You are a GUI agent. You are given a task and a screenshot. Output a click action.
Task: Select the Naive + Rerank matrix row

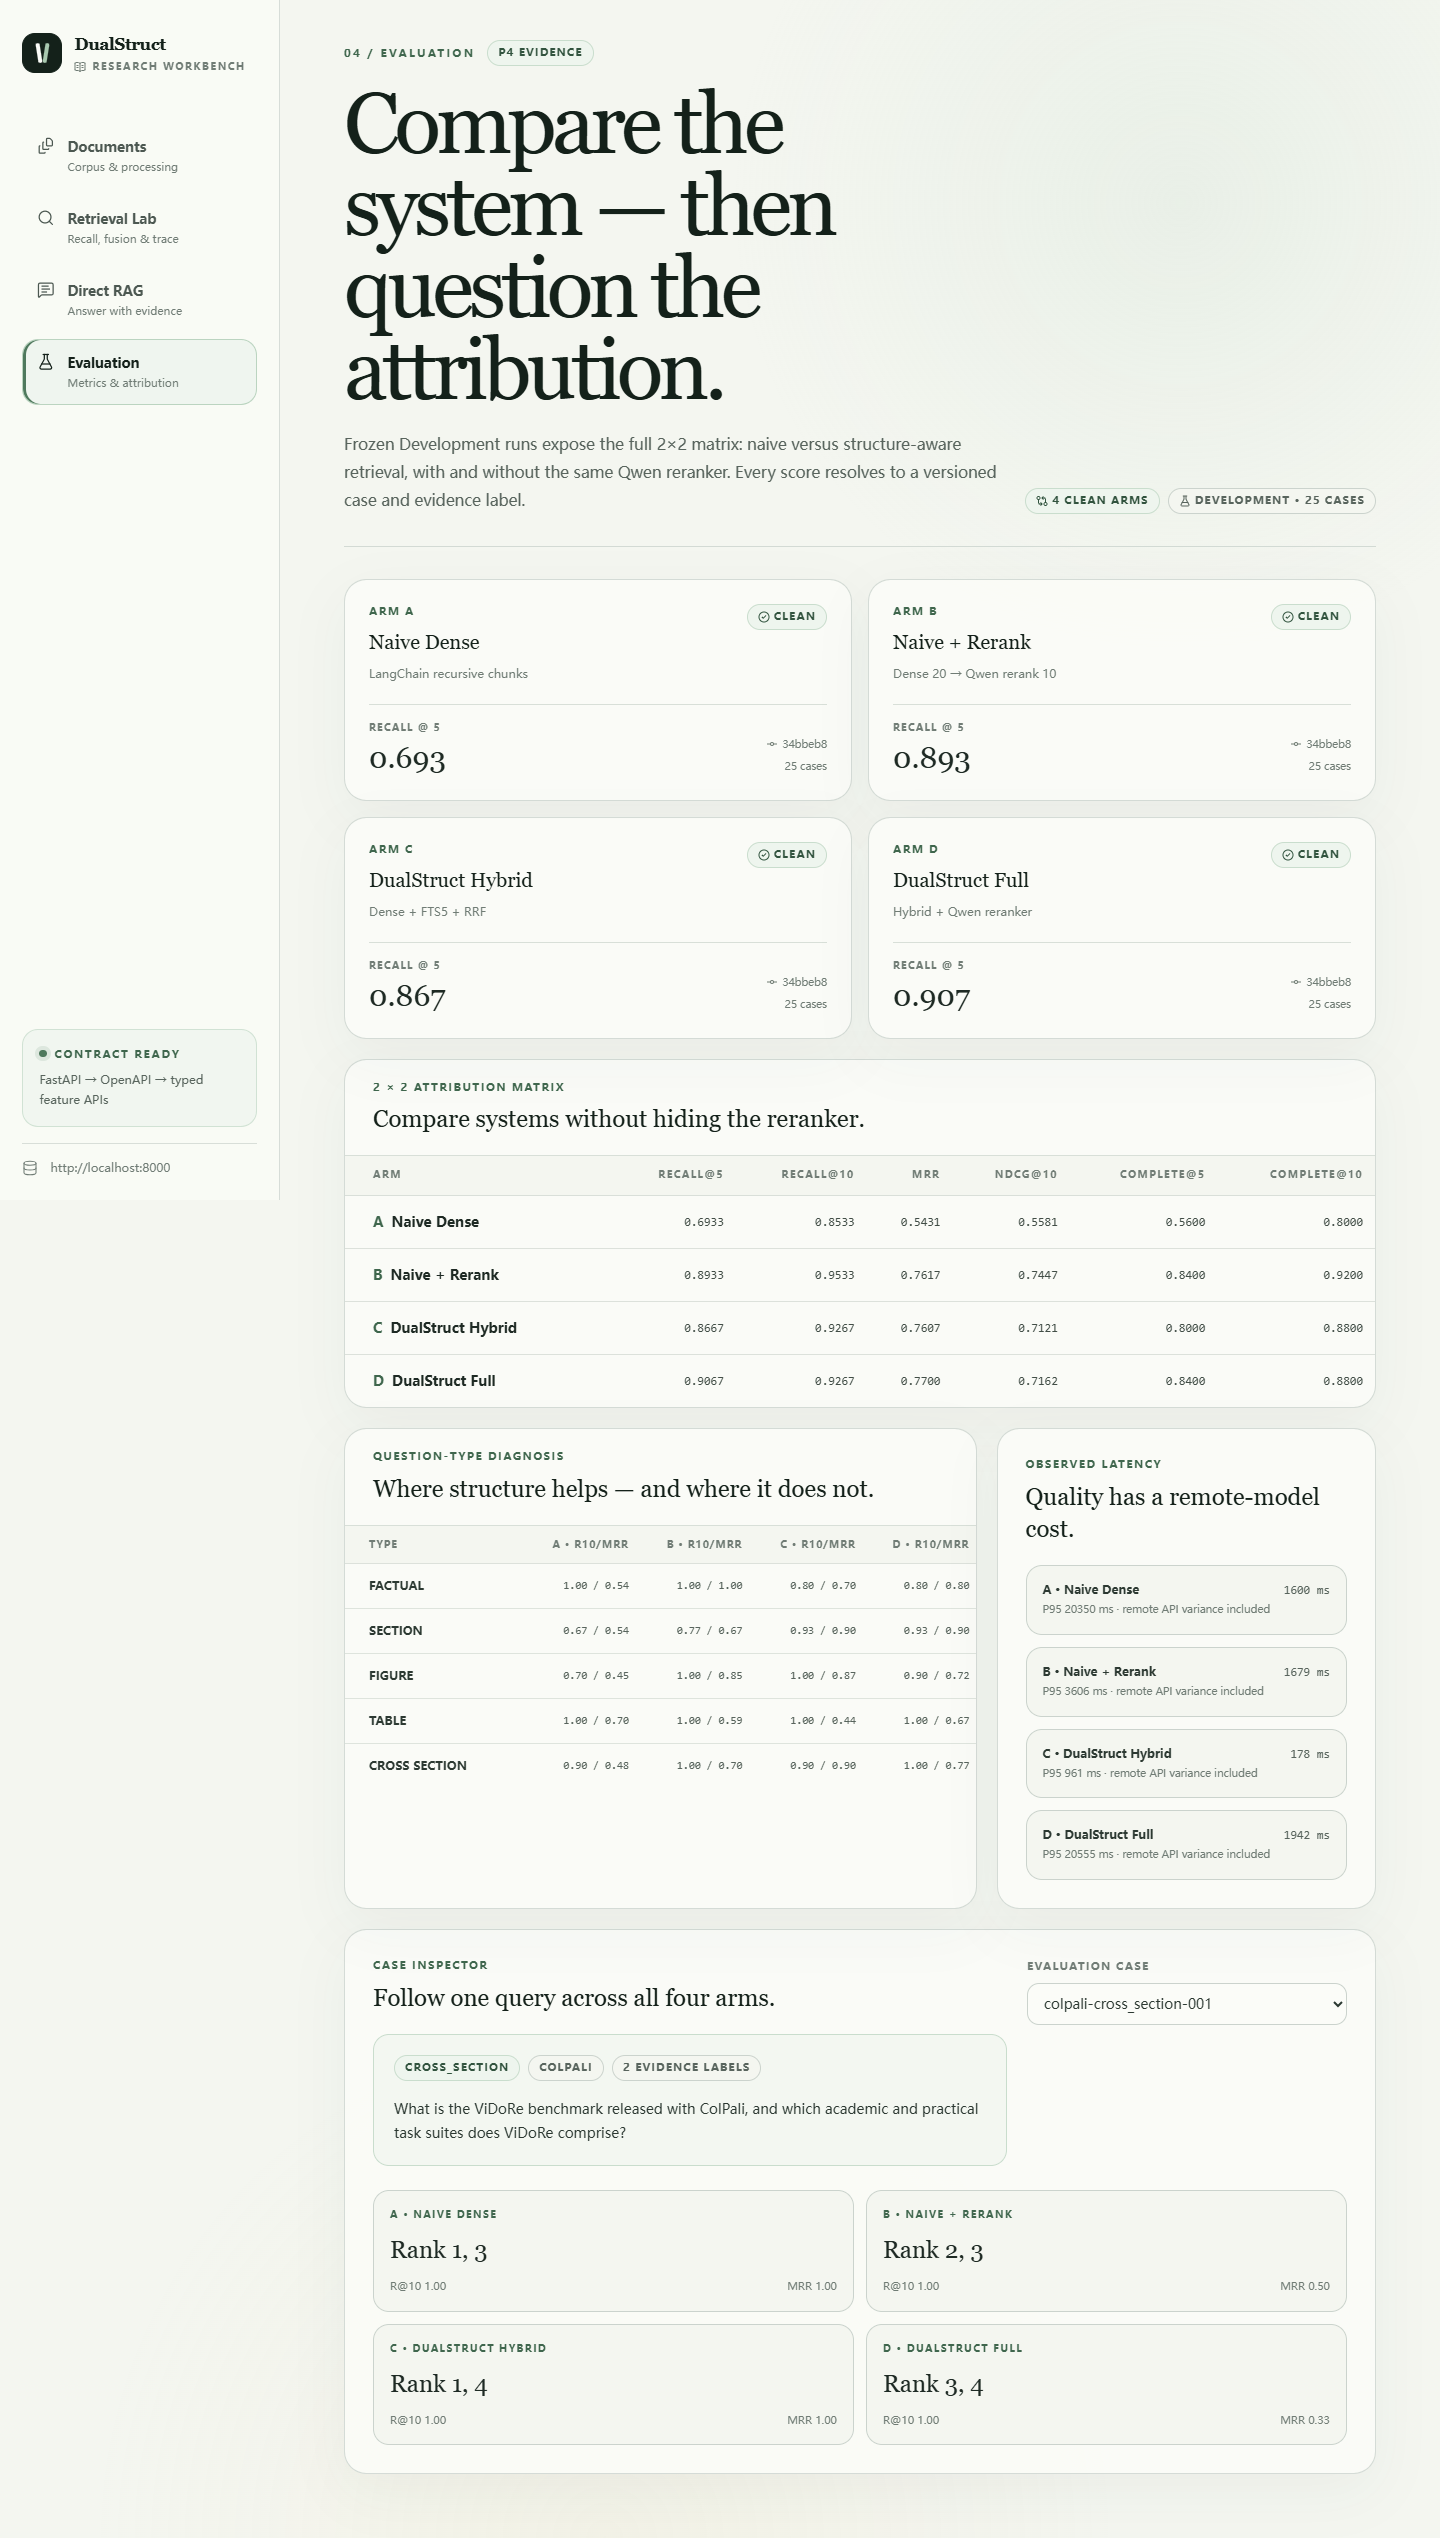pos(860,1275)
